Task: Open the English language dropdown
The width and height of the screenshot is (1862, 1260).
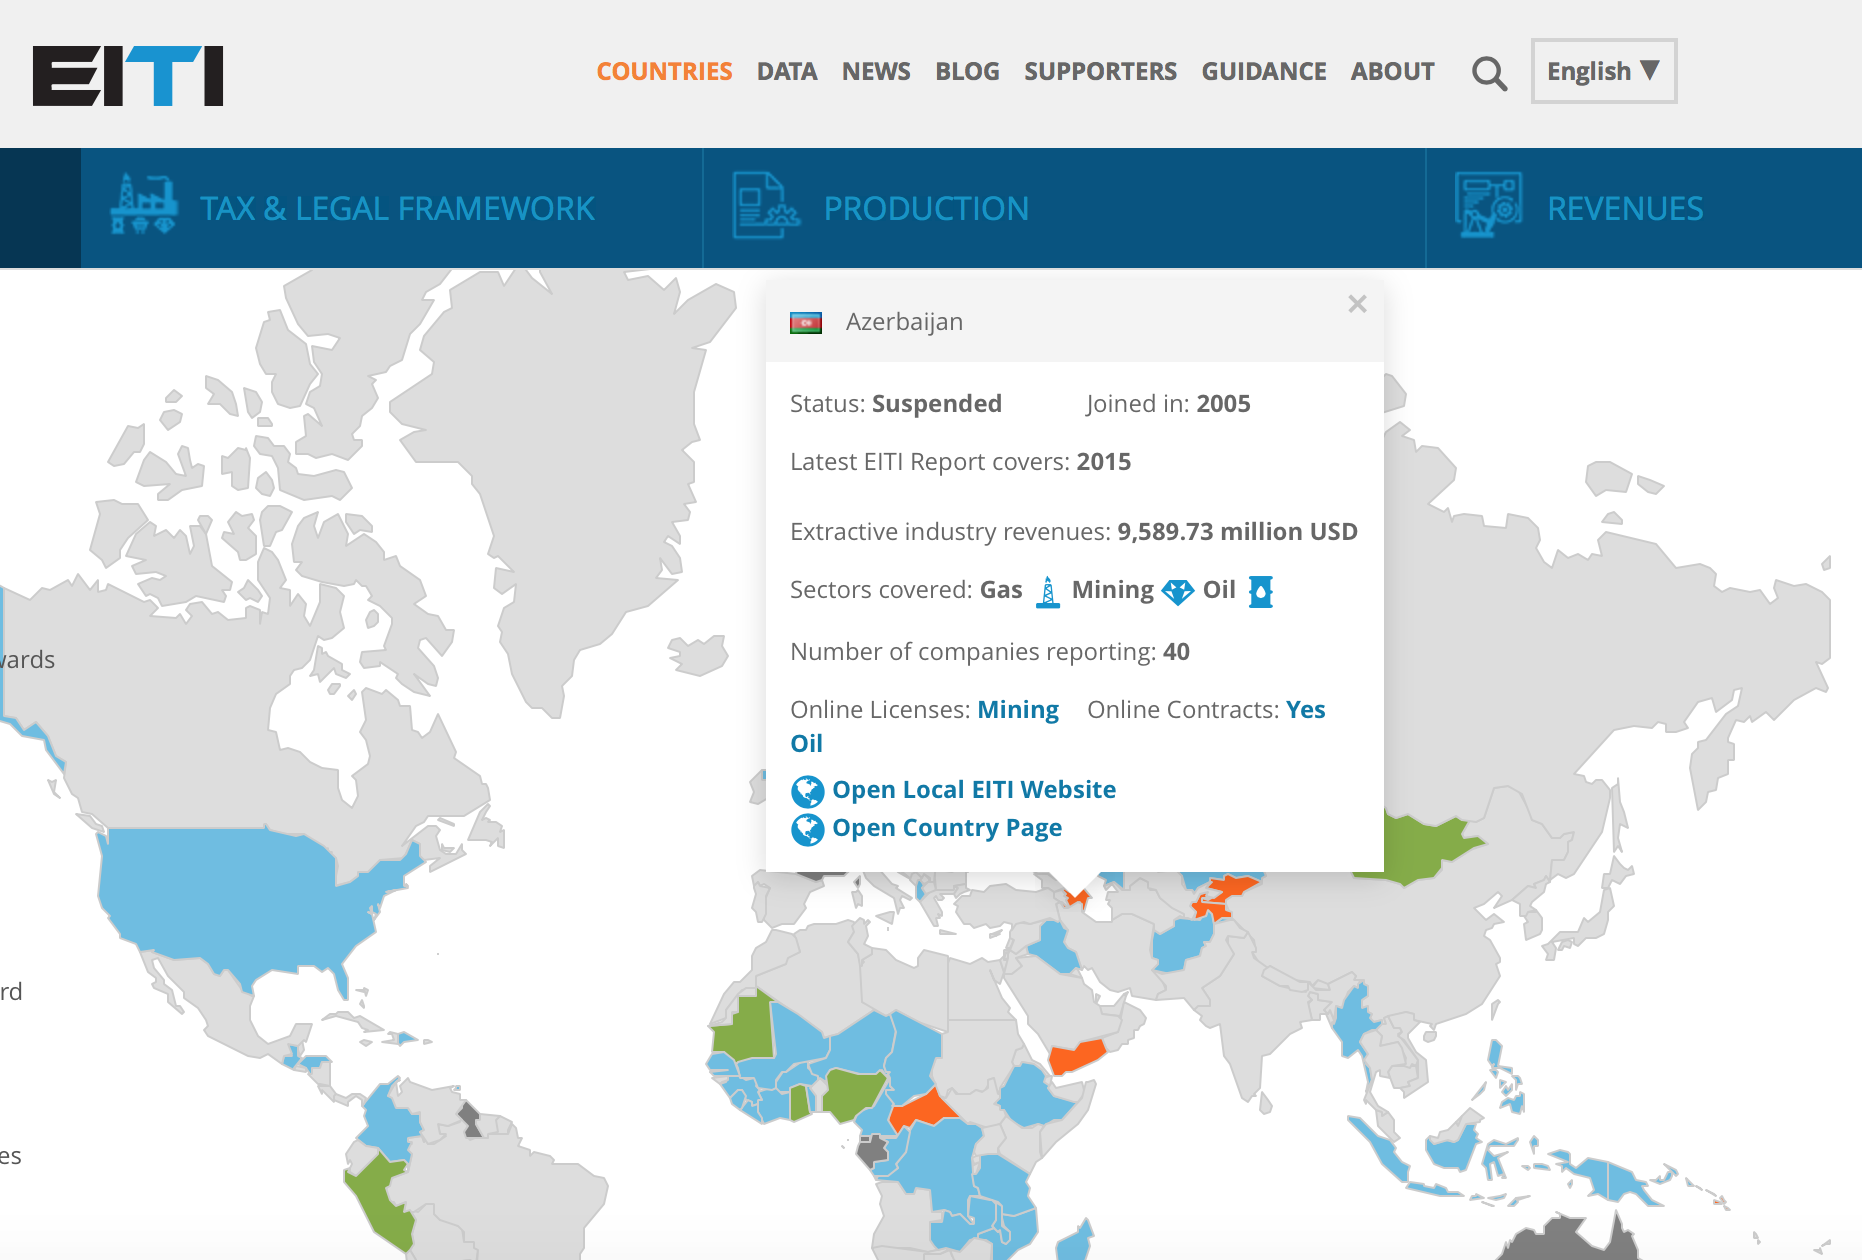Action: 1604,71
